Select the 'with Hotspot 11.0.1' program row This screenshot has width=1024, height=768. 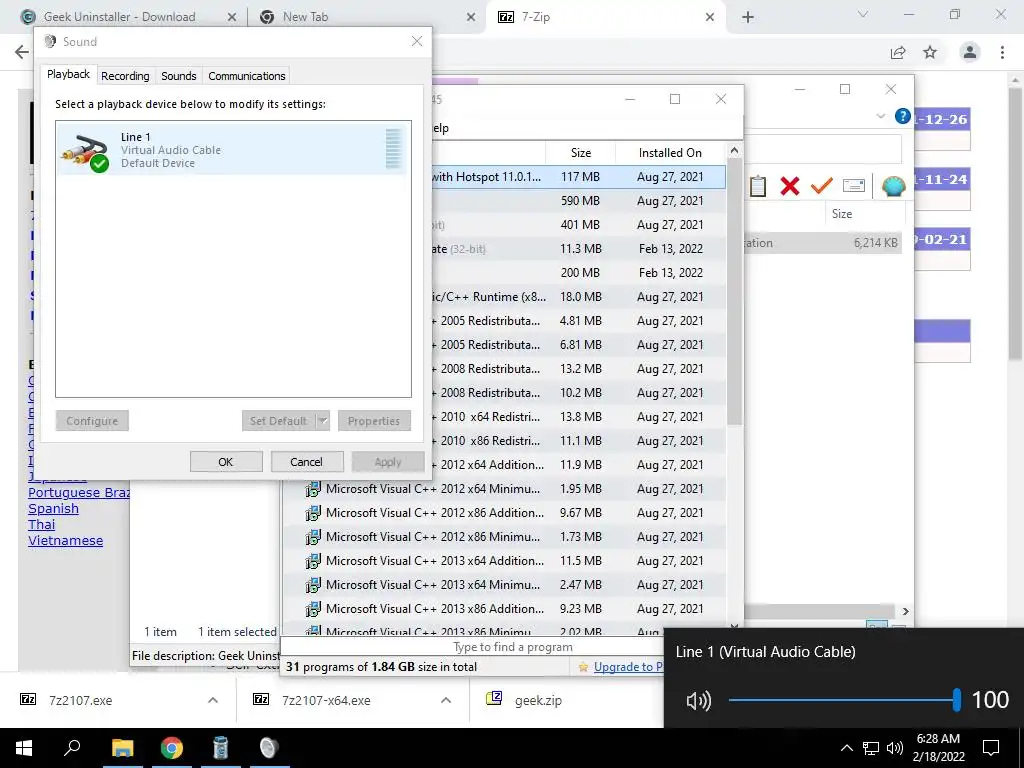tap(579, 177)
